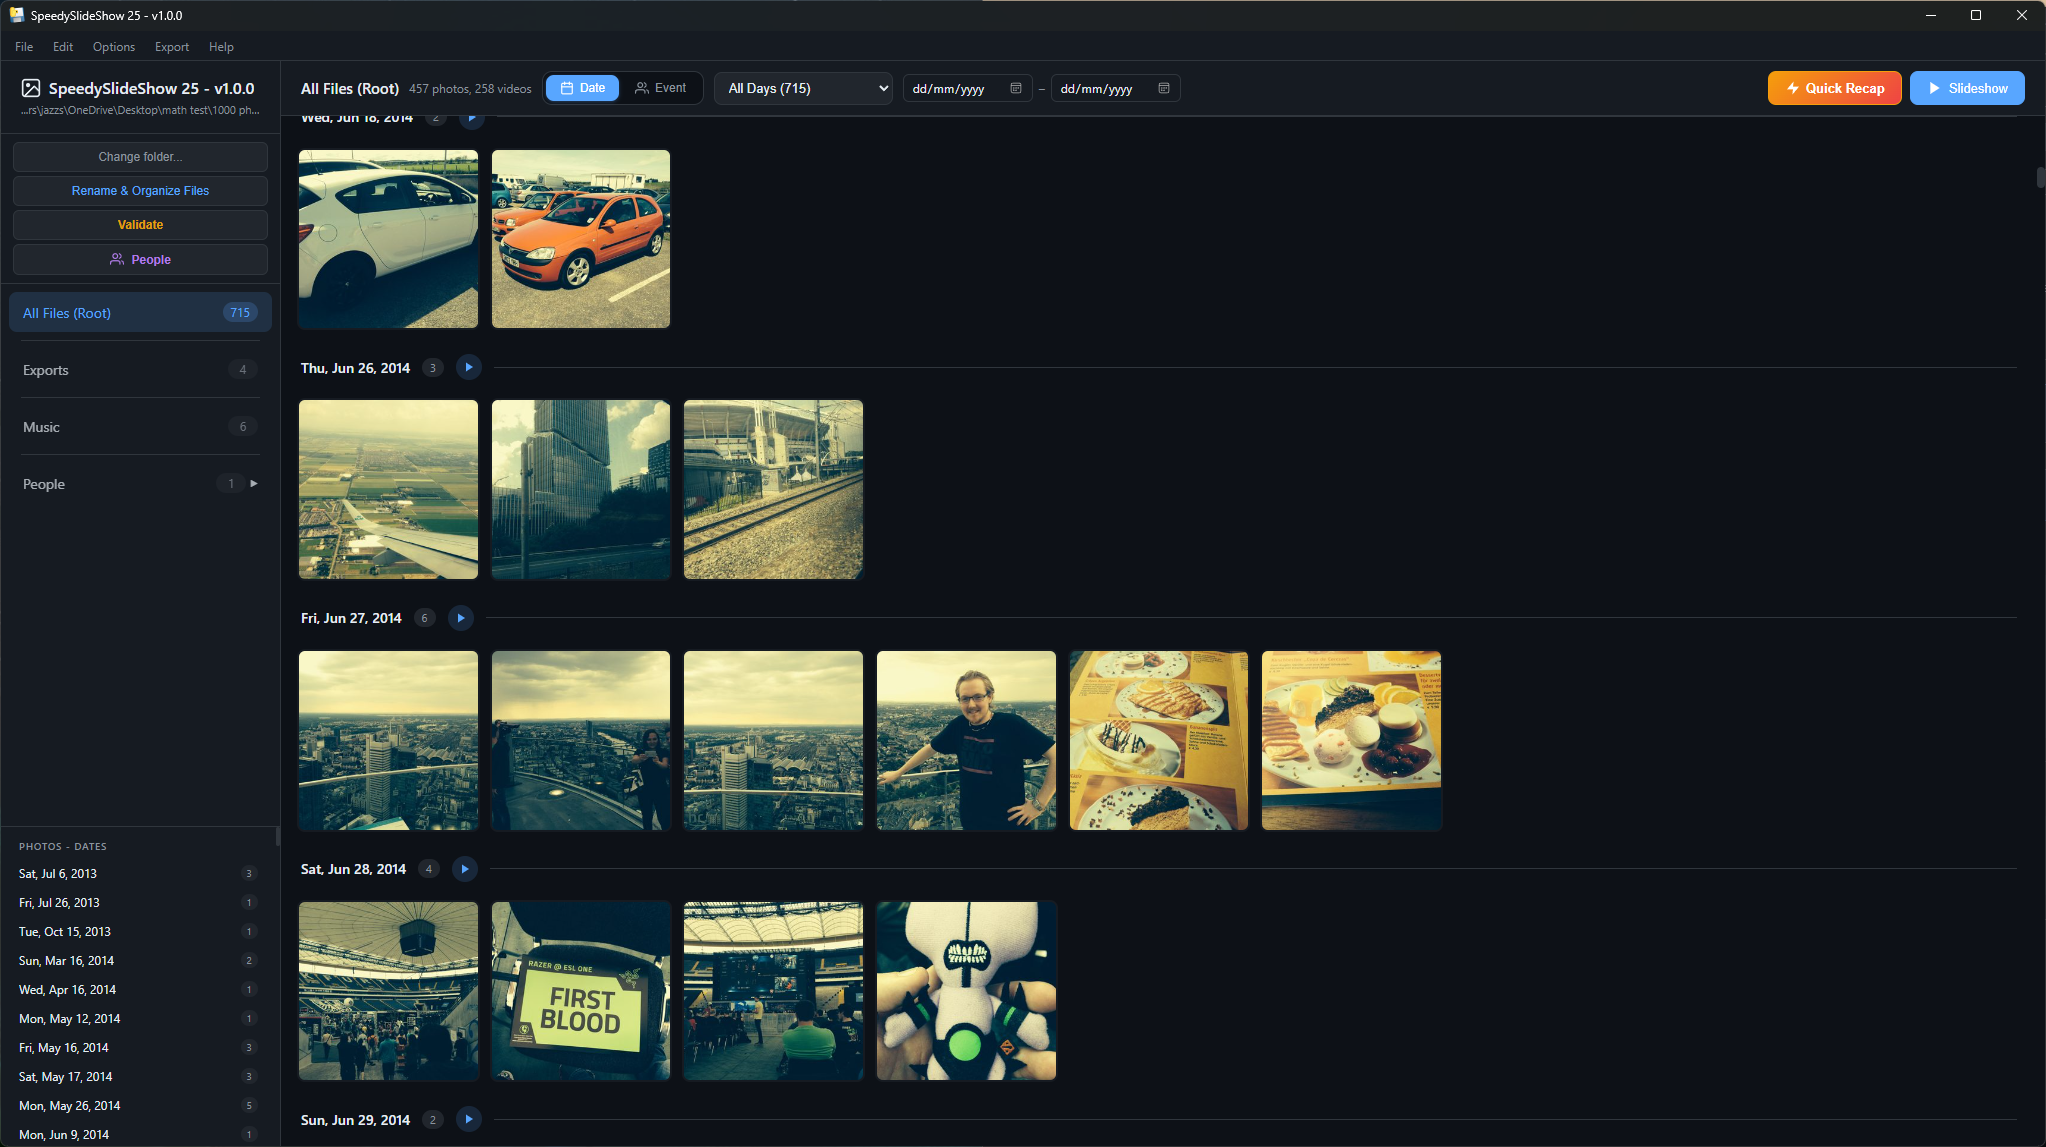Play the slideshow for Fri, Jun 27, 2014
Image resolution: width=2046 pixels, height=1147 pixels.
[x=460, y=618]
